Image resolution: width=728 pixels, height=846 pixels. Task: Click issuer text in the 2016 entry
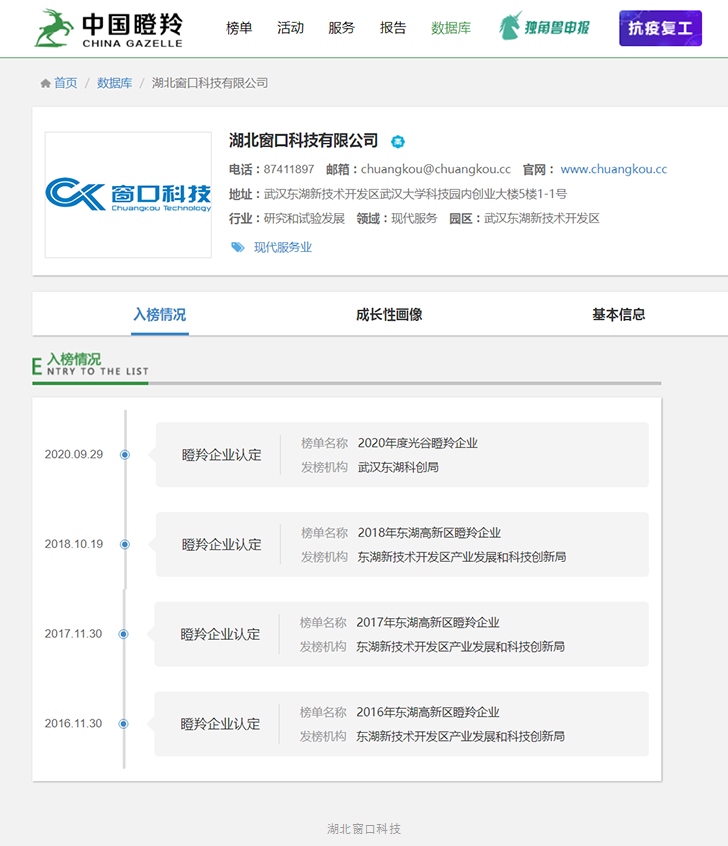(460, 736)
